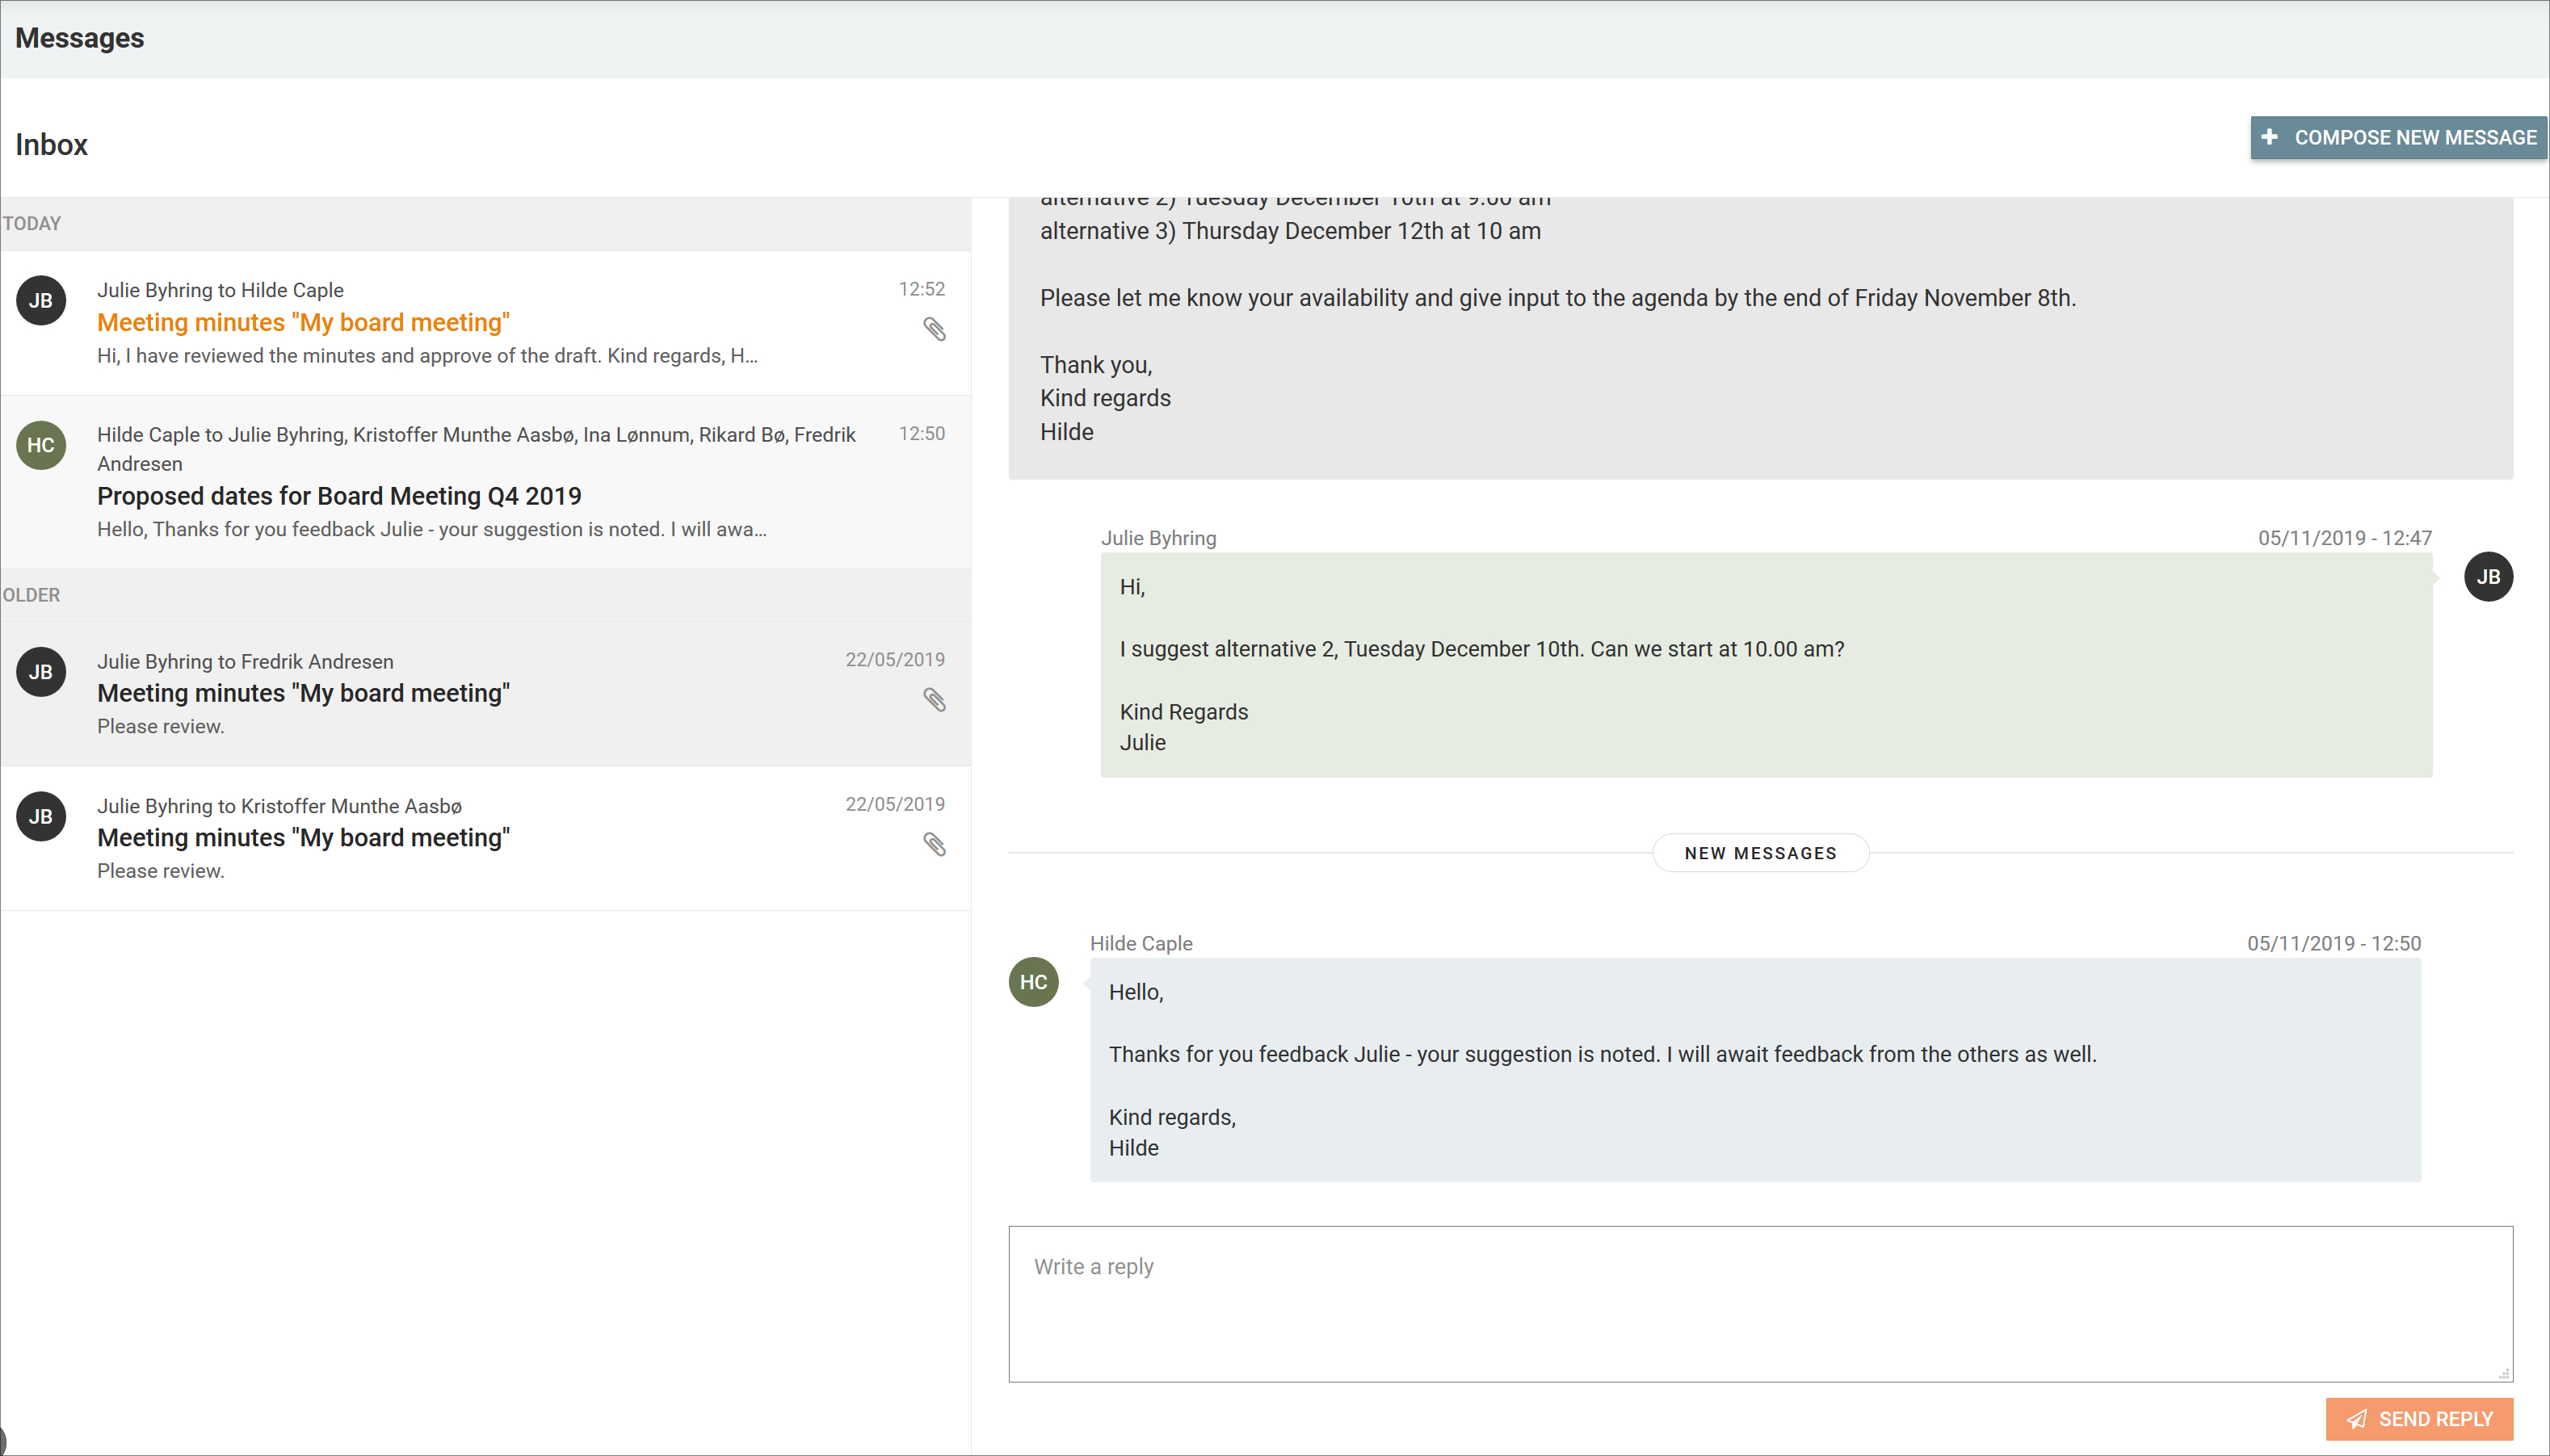Click the paperclip attachment icon on 12:52 message
The height and width of the screenshot is (1456, 2550).
click(934, 329)
